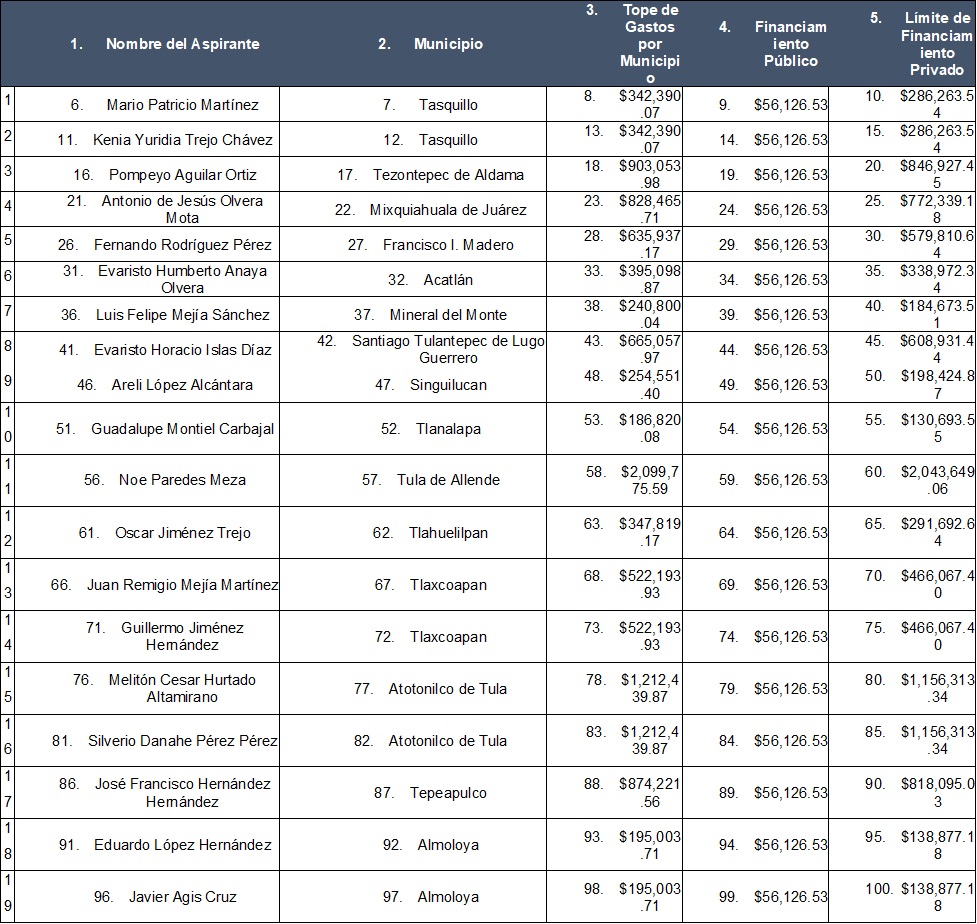
Task: Click 'Evaristo Horacio Islas Díaz'
Action: tap(183, 350)
